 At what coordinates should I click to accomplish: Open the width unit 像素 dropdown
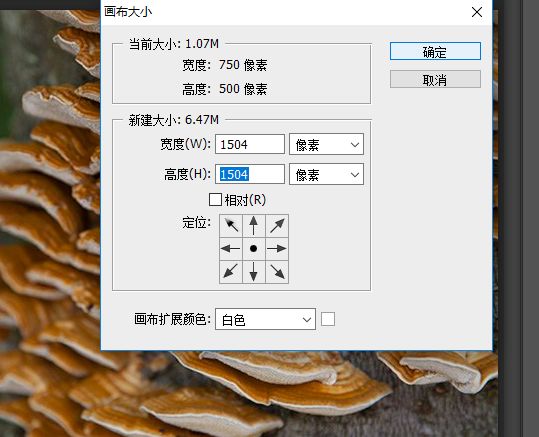326,144
